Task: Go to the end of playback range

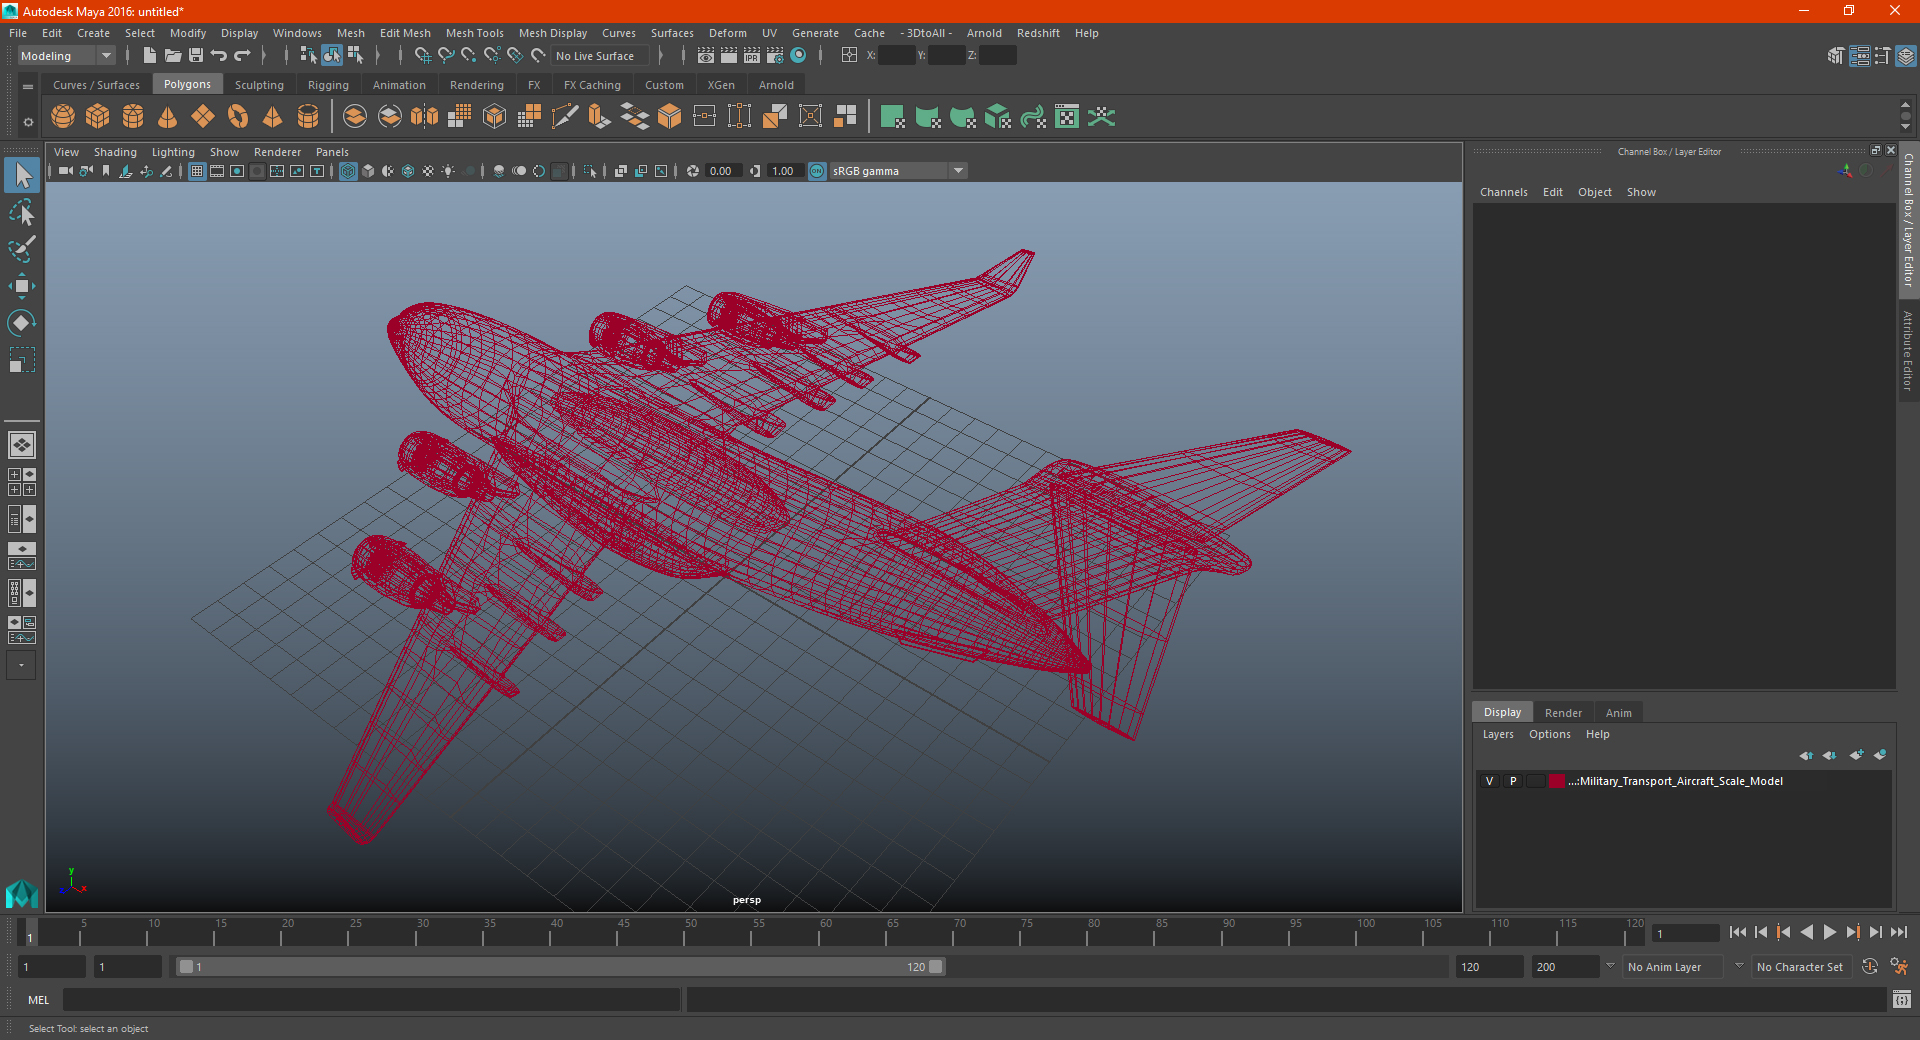Action: click(x=1899, y=932)
